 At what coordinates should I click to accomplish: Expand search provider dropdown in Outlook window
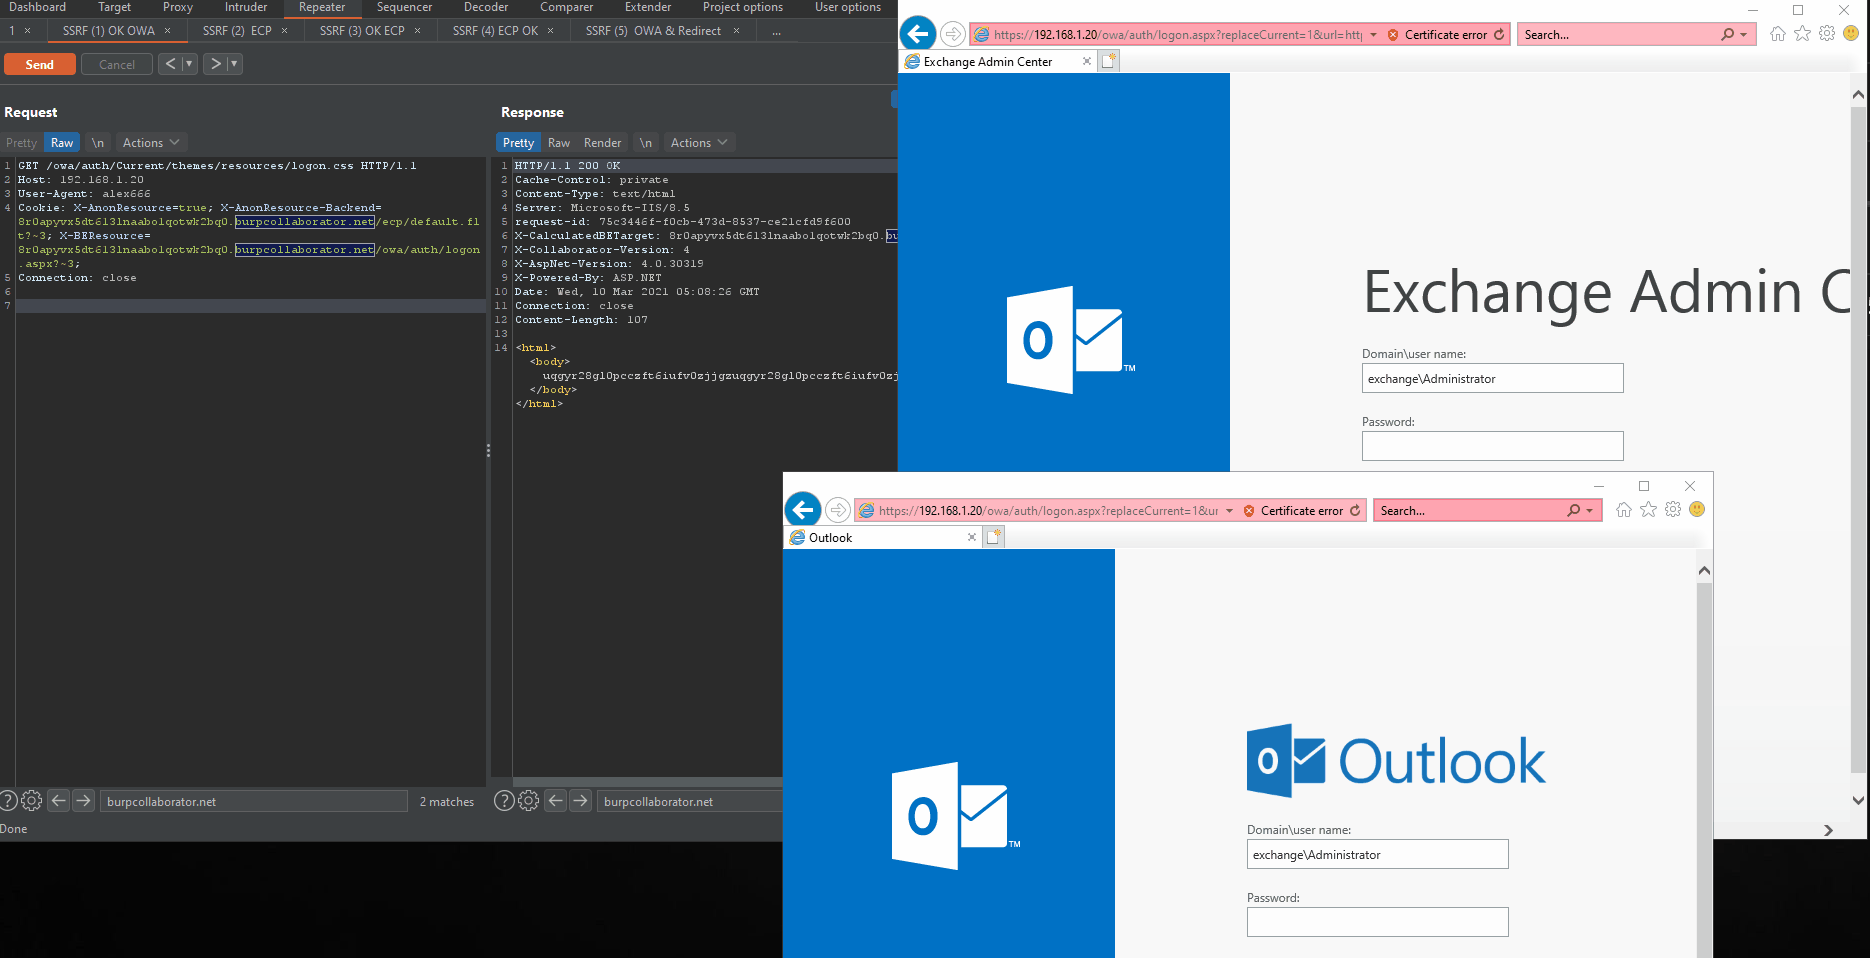point(1589,511)
